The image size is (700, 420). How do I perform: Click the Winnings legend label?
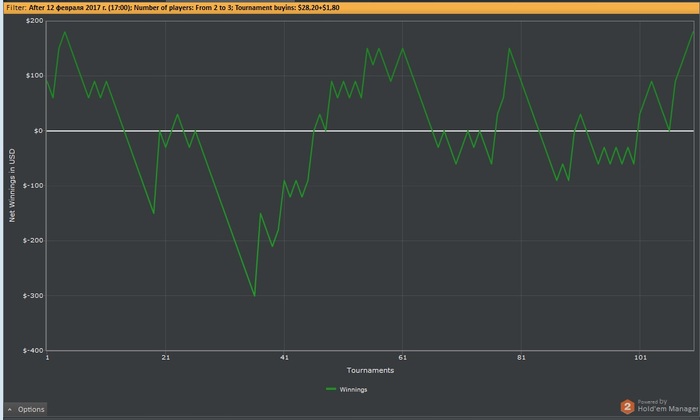pos(353,390)
